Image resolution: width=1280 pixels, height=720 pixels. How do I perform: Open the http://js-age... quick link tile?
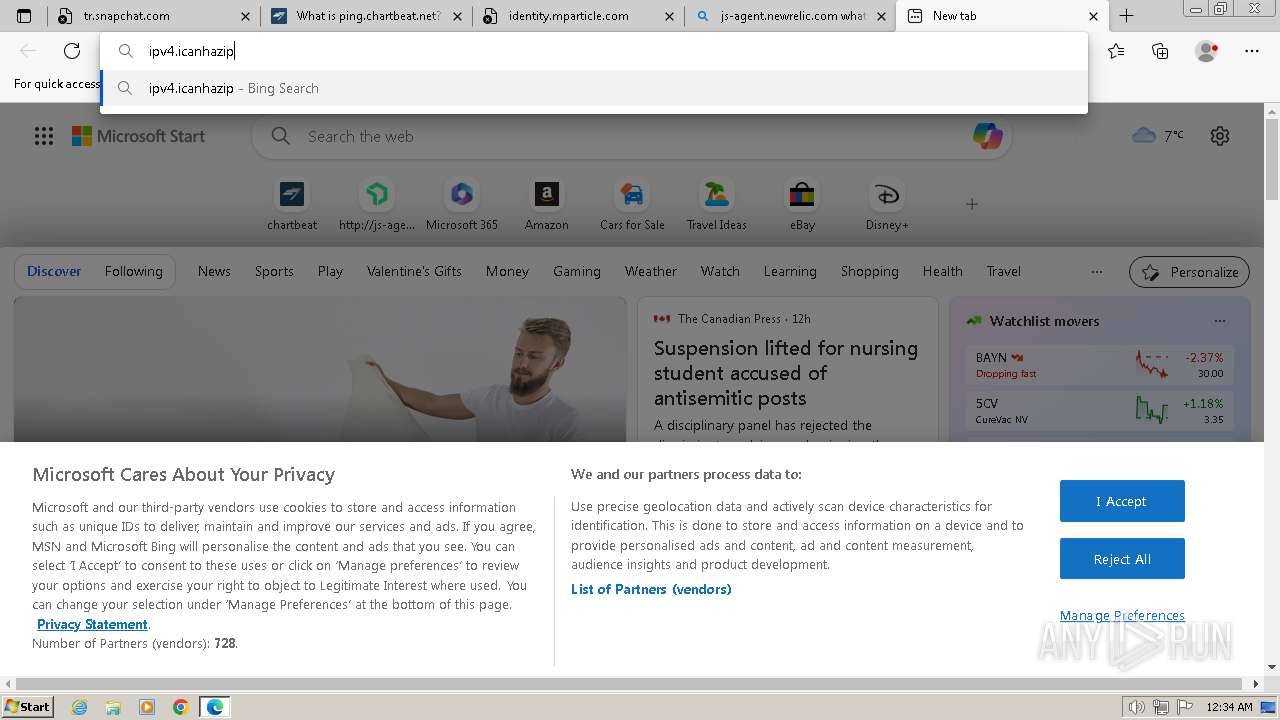point(377,205)
